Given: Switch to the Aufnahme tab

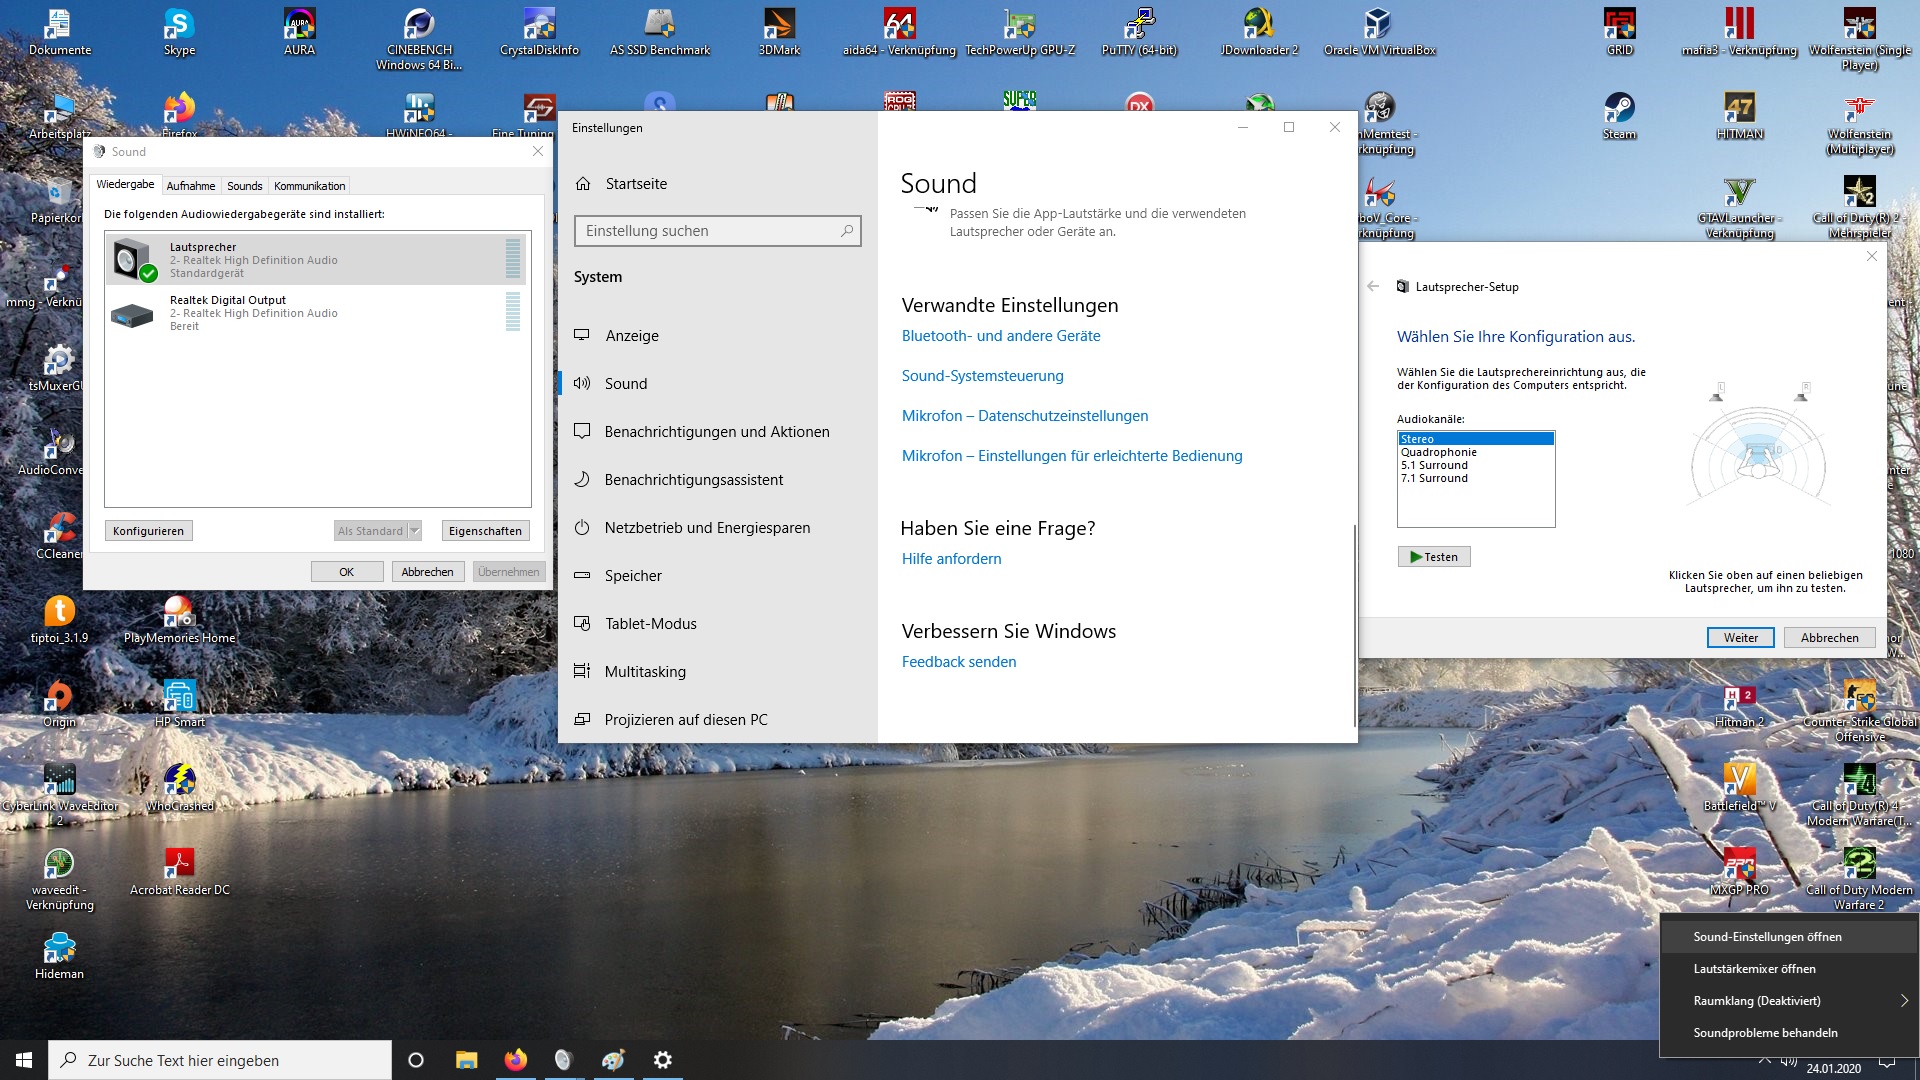Looking at the screenshot, I should tap(190, 186).
